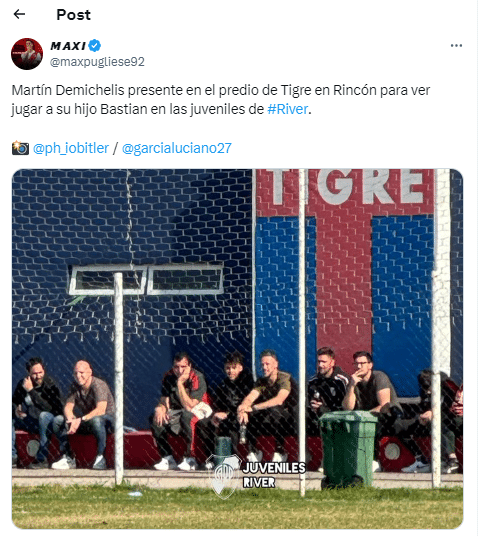Go back using the left arrow
Viewport: 479px width, 536px height.
[x=19, y=14]
